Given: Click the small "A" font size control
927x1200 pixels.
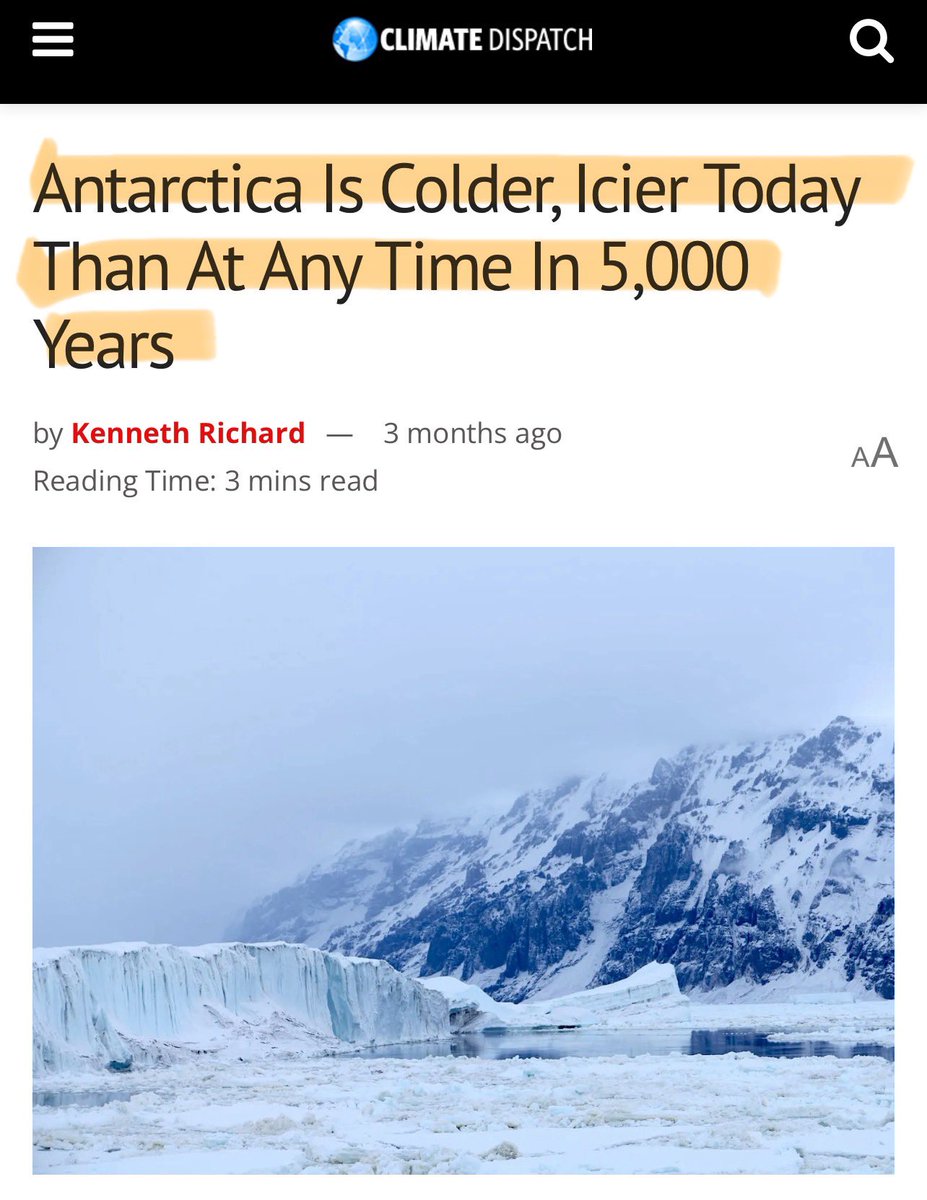Looking at the screenshot, I should [859, 458].
